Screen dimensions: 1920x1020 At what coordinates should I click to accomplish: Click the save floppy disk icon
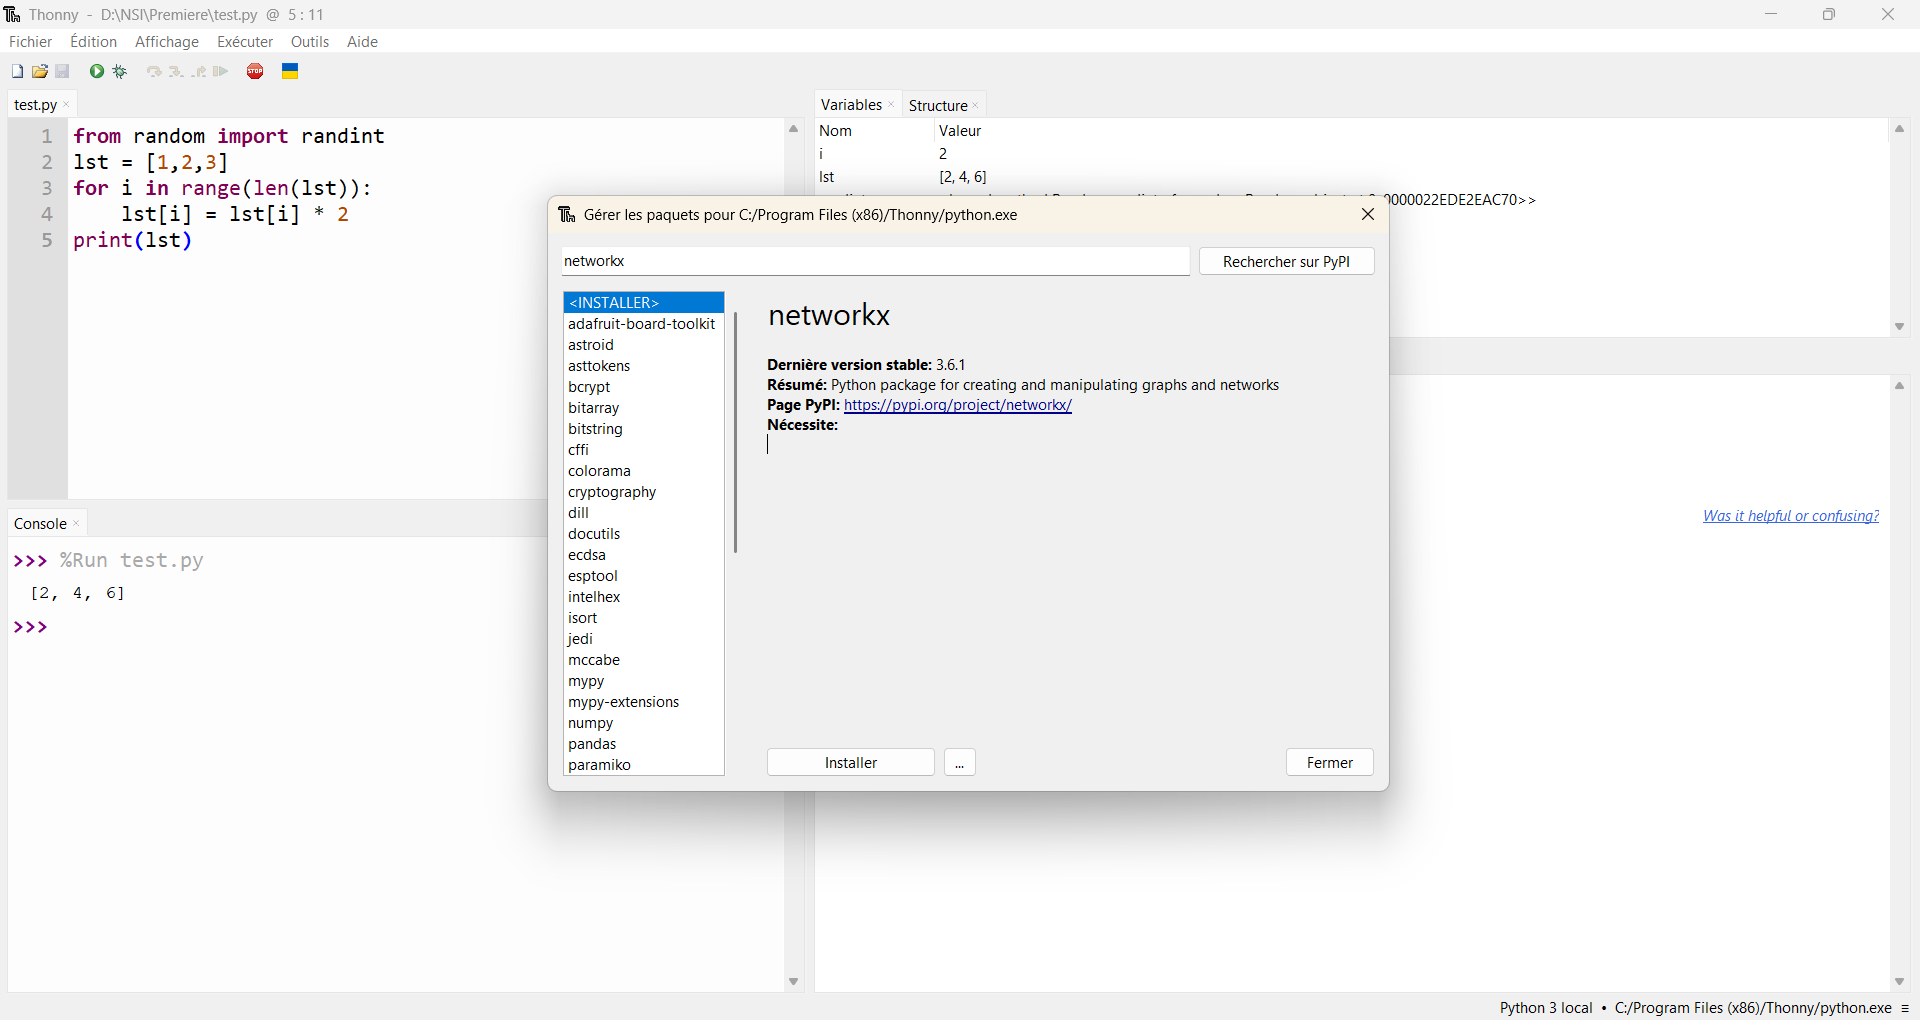[x=63, y=71]
